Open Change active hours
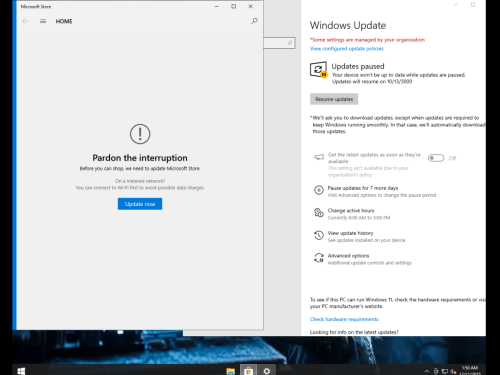Image resolution: width=500 pixels, height=375 pixels. (351, 211)
